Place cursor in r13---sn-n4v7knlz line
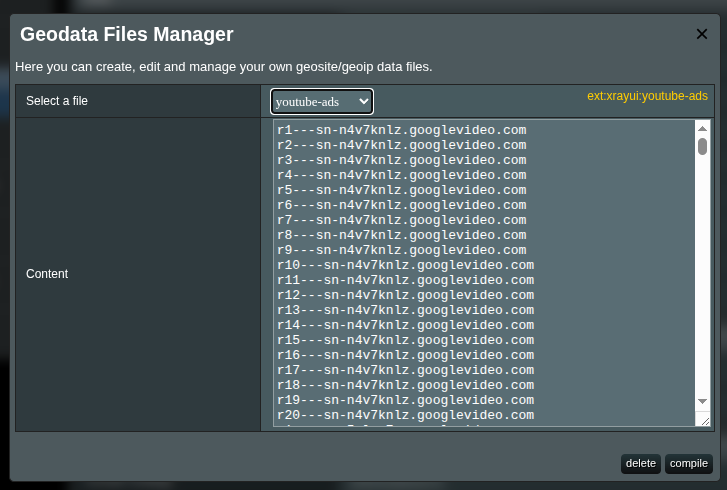The height and width of the screenshot is (490, 727). 405,310
